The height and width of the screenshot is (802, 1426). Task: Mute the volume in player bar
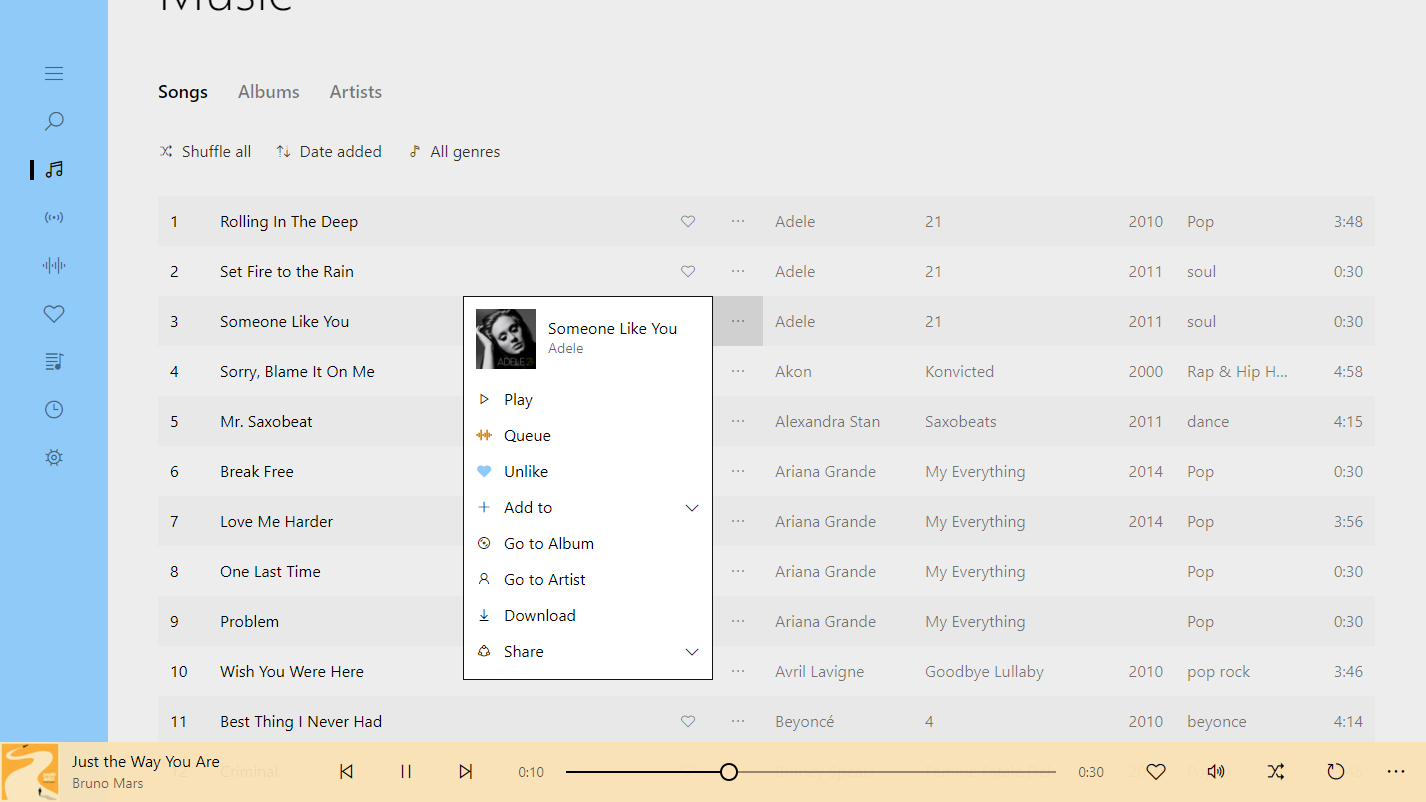point(1216,771)
